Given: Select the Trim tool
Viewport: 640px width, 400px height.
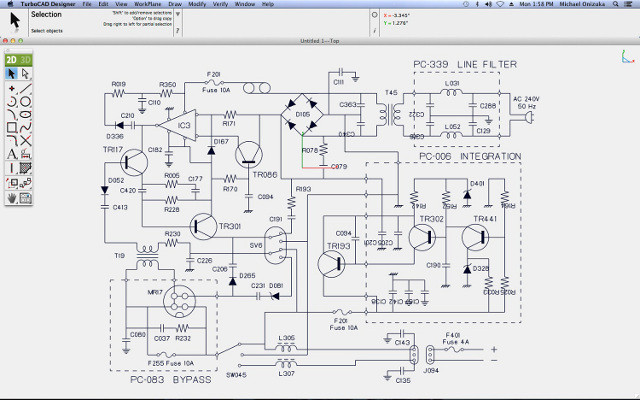Looking at the screenshot, I should click(25, 140).
